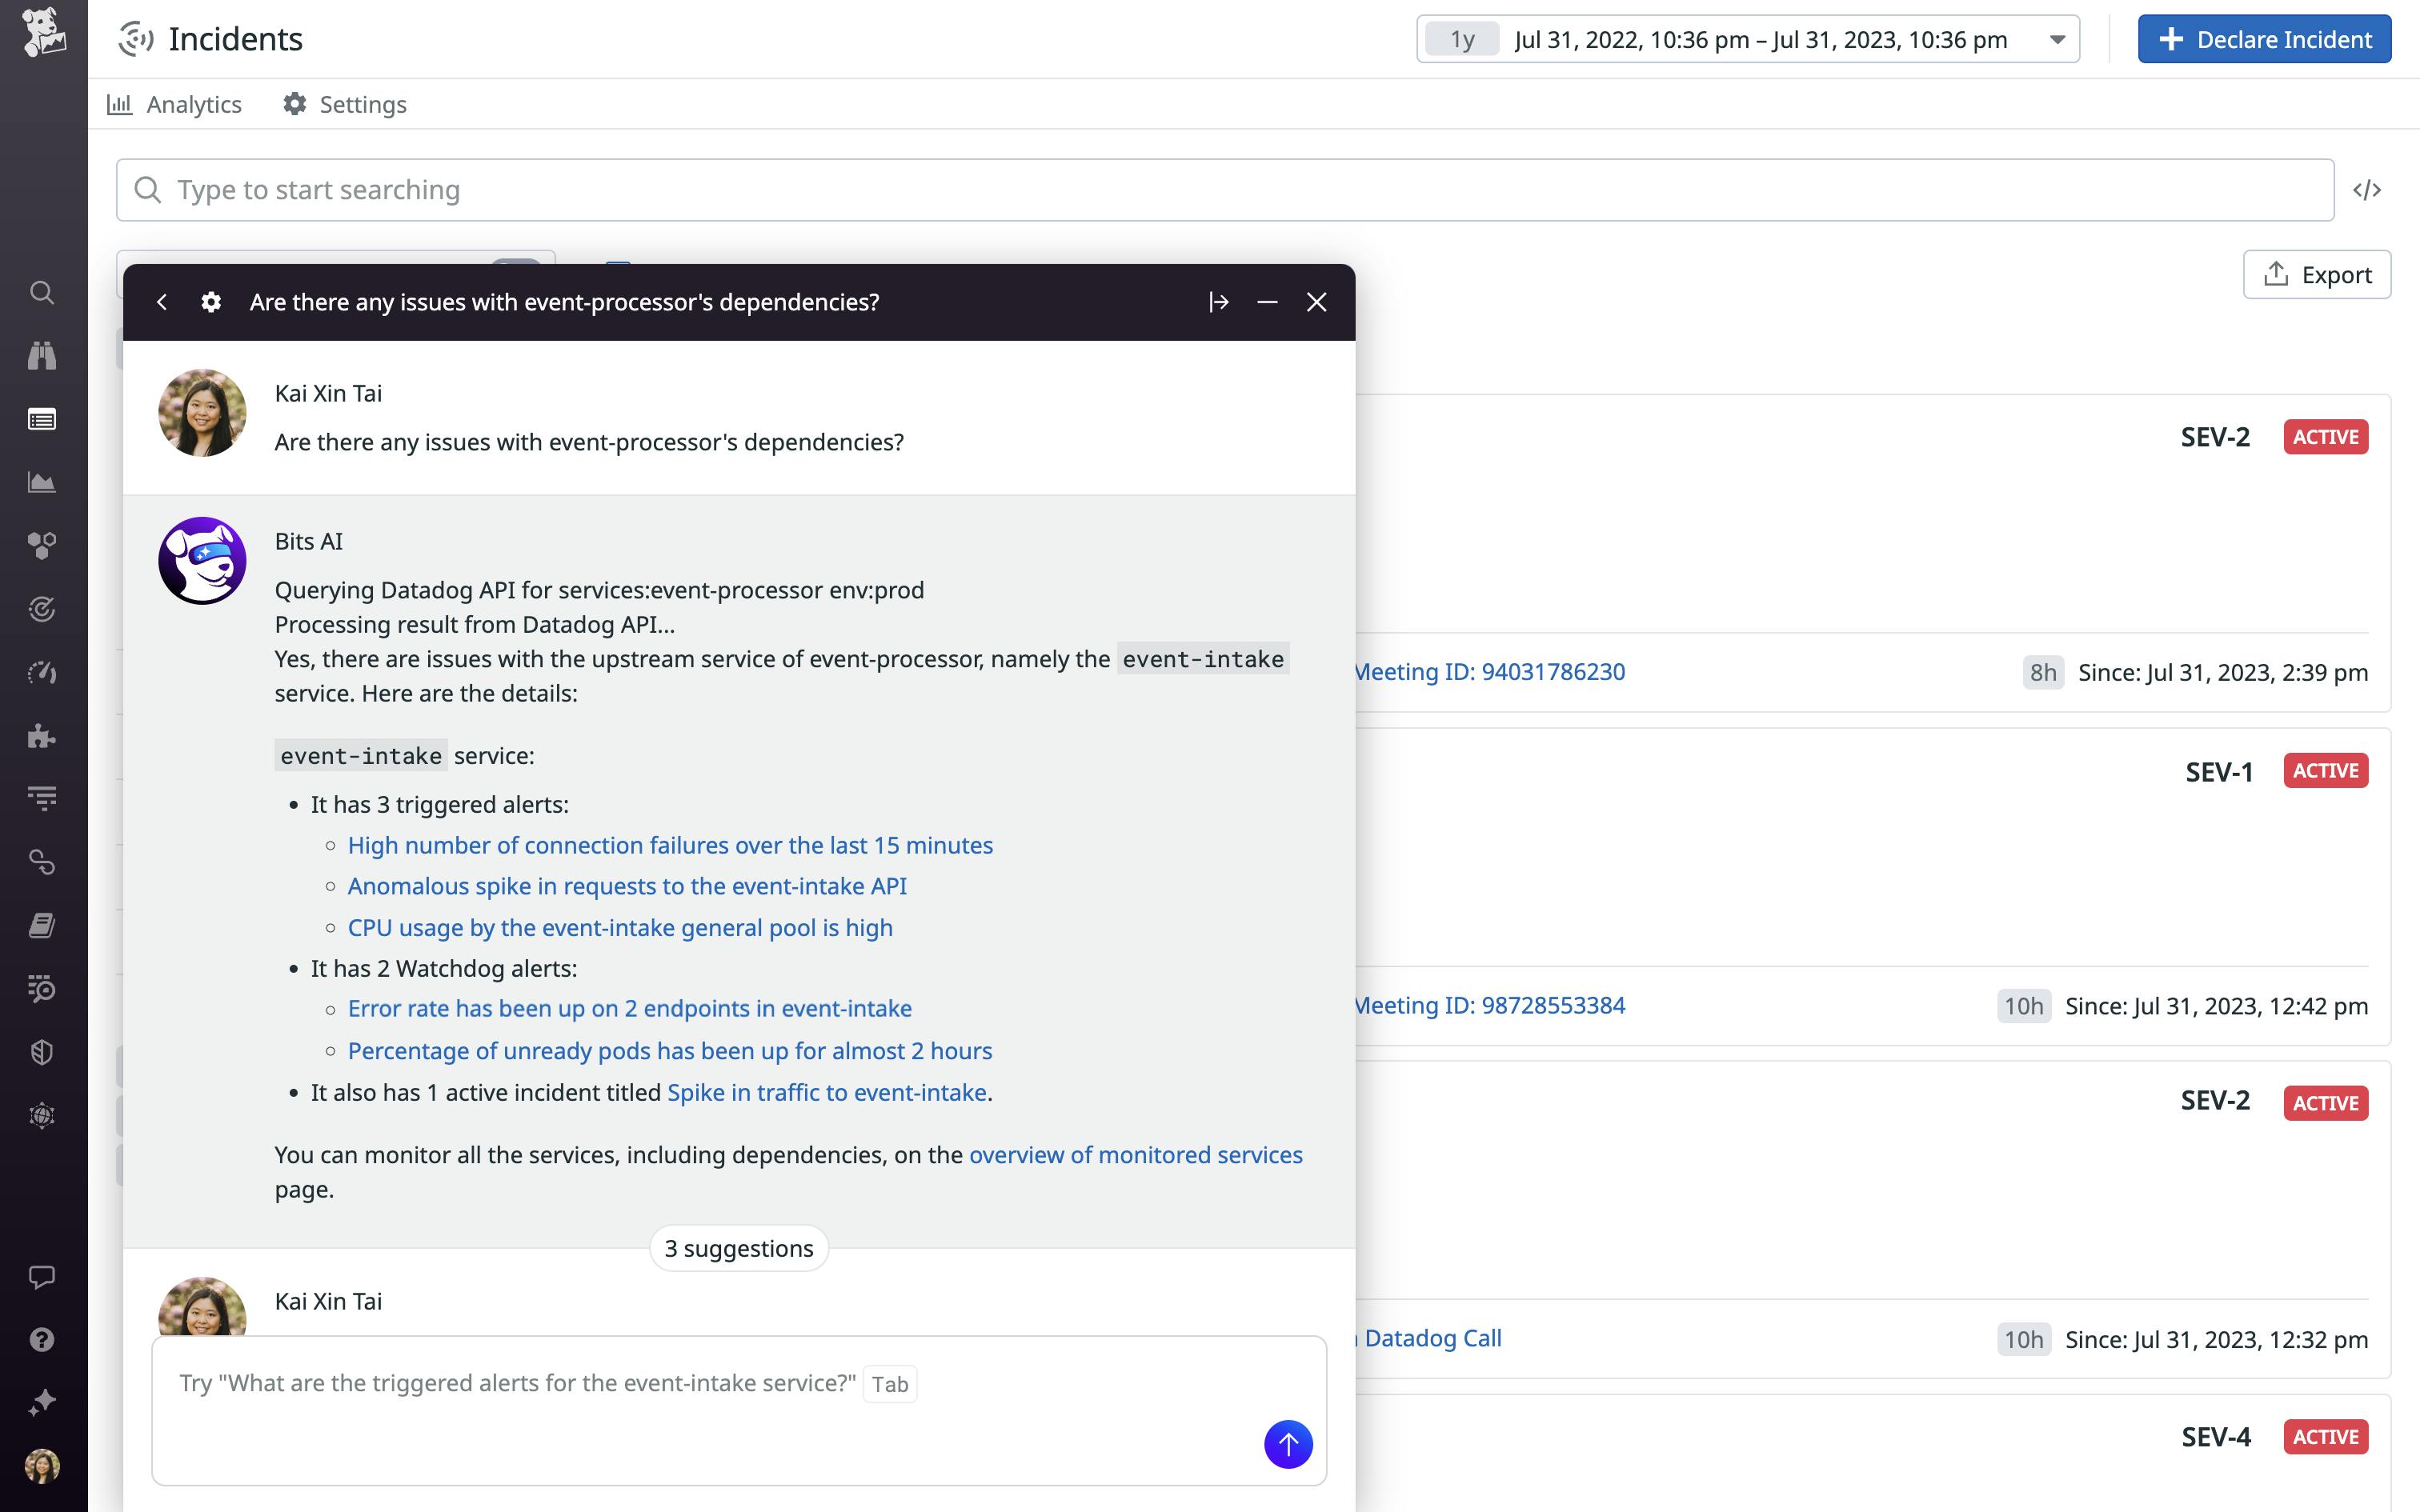Open the Integrations puzzle-piece icon
2420x1512 pixels.
[x=42, y=737]
